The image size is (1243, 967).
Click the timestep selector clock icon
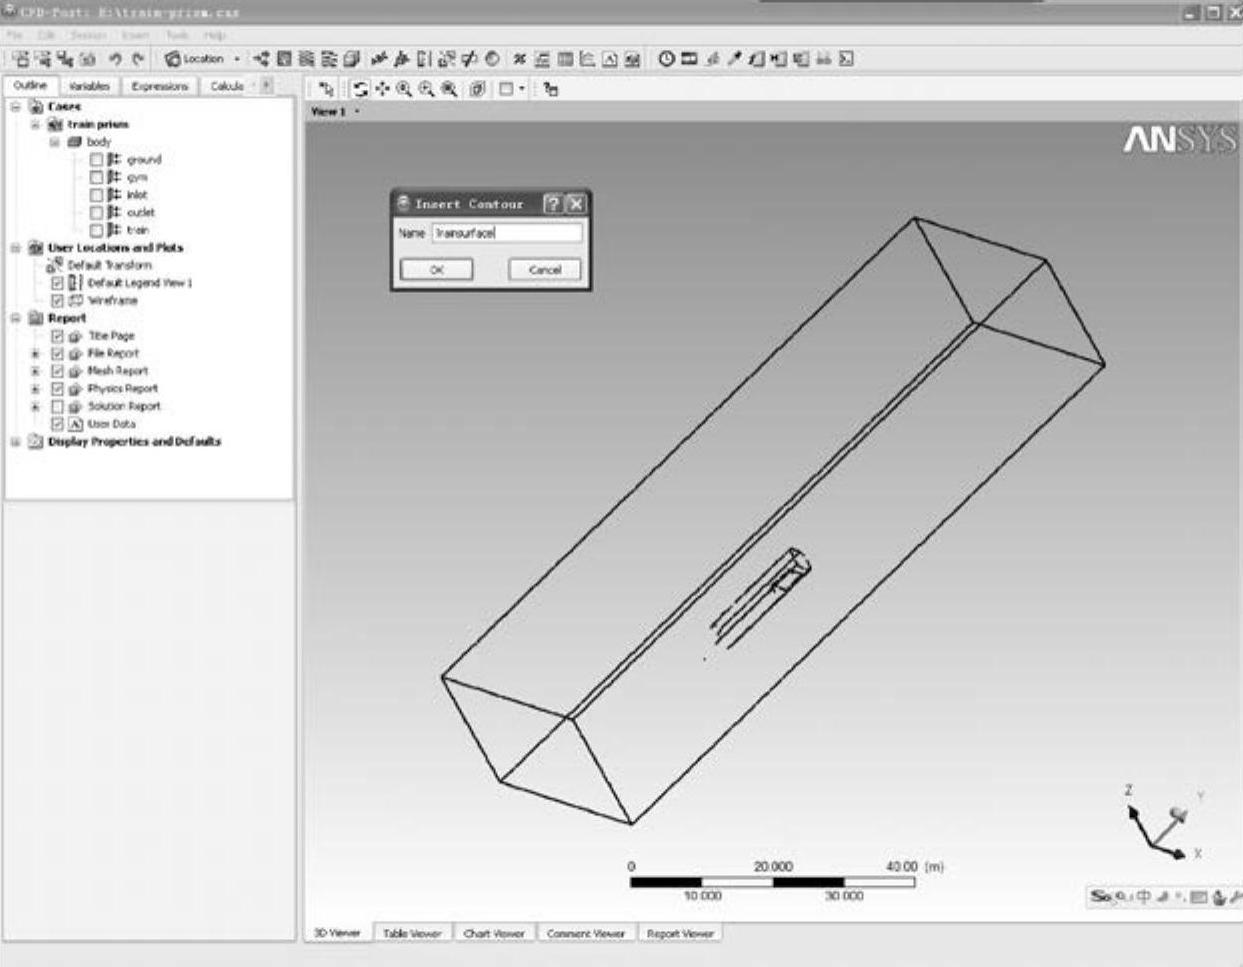[666, 59]
